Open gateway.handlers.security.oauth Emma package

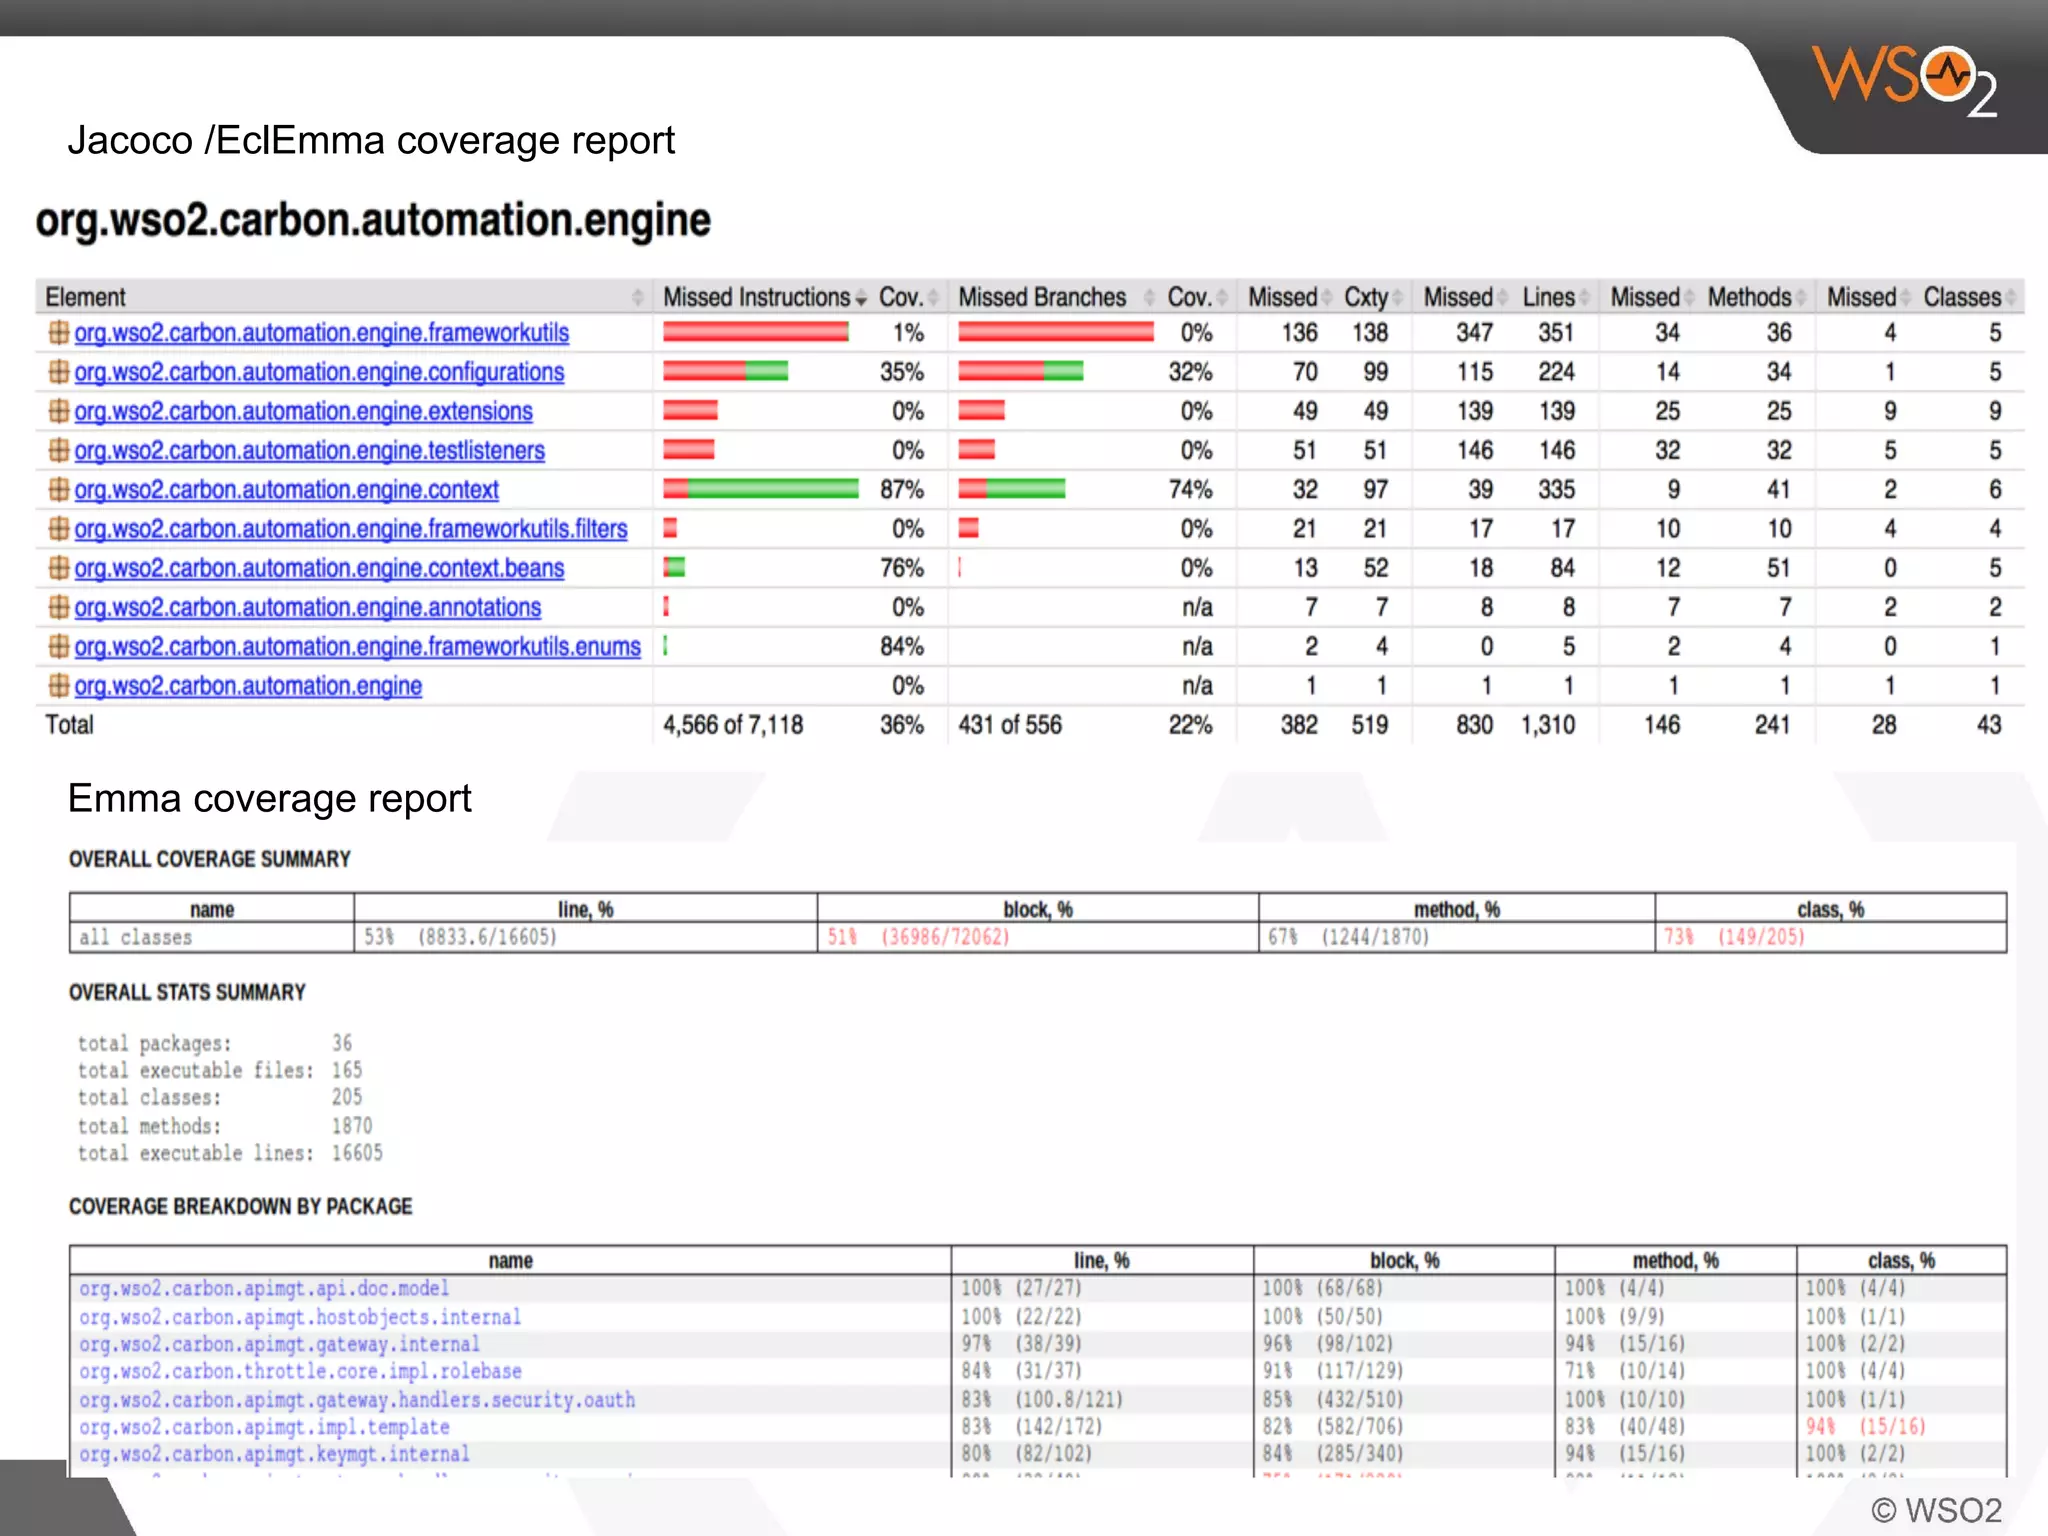[x=357, y=1400]
